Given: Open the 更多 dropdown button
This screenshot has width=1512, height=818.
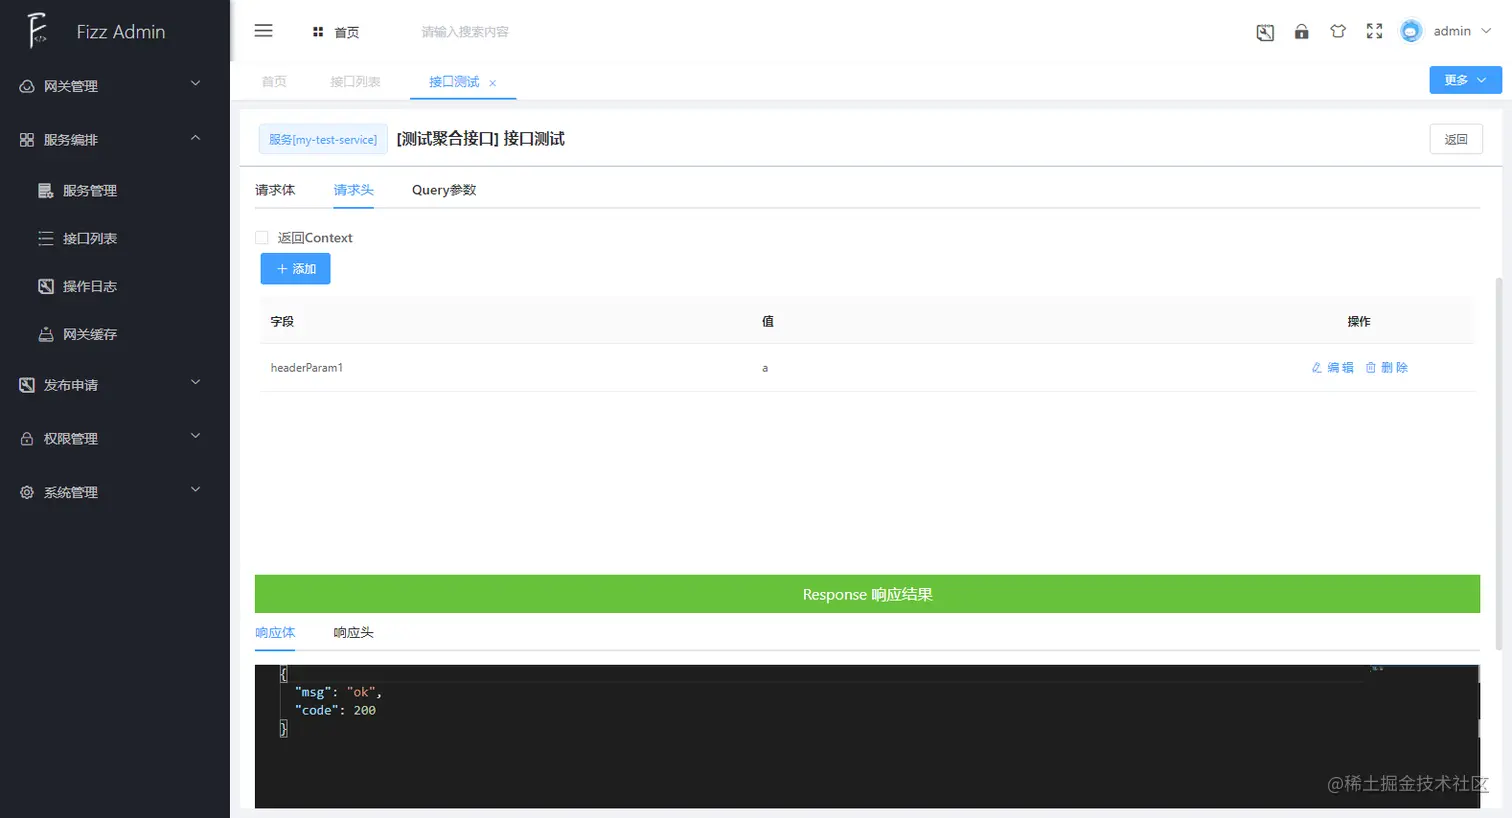Looking at the screenshot, I should (1465, 80).
